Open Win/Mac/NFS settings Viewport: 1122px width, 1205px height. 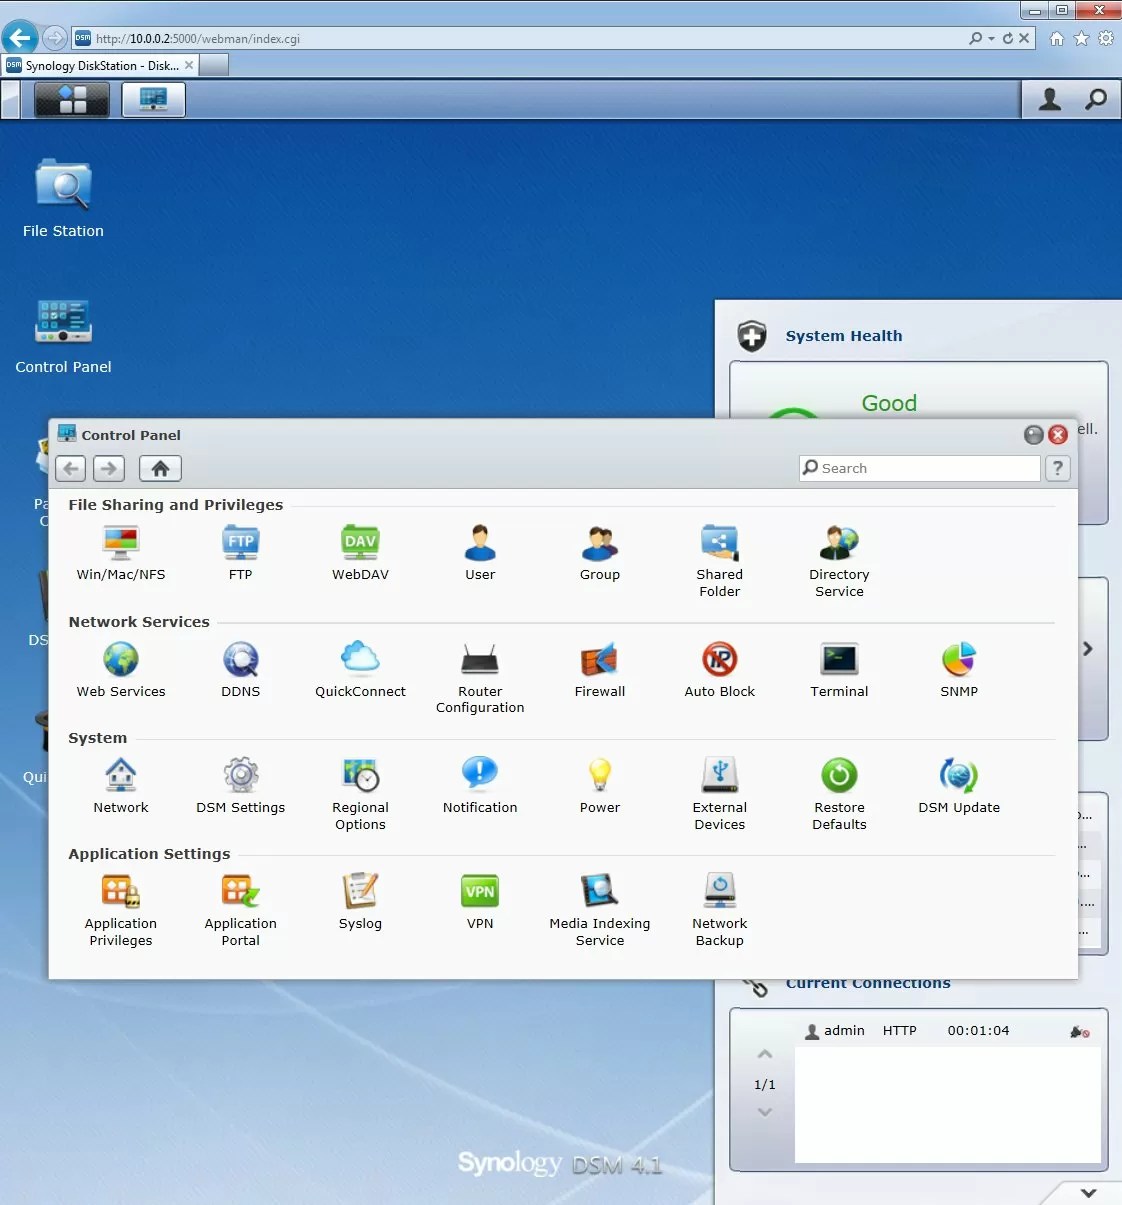coord(121,552)
